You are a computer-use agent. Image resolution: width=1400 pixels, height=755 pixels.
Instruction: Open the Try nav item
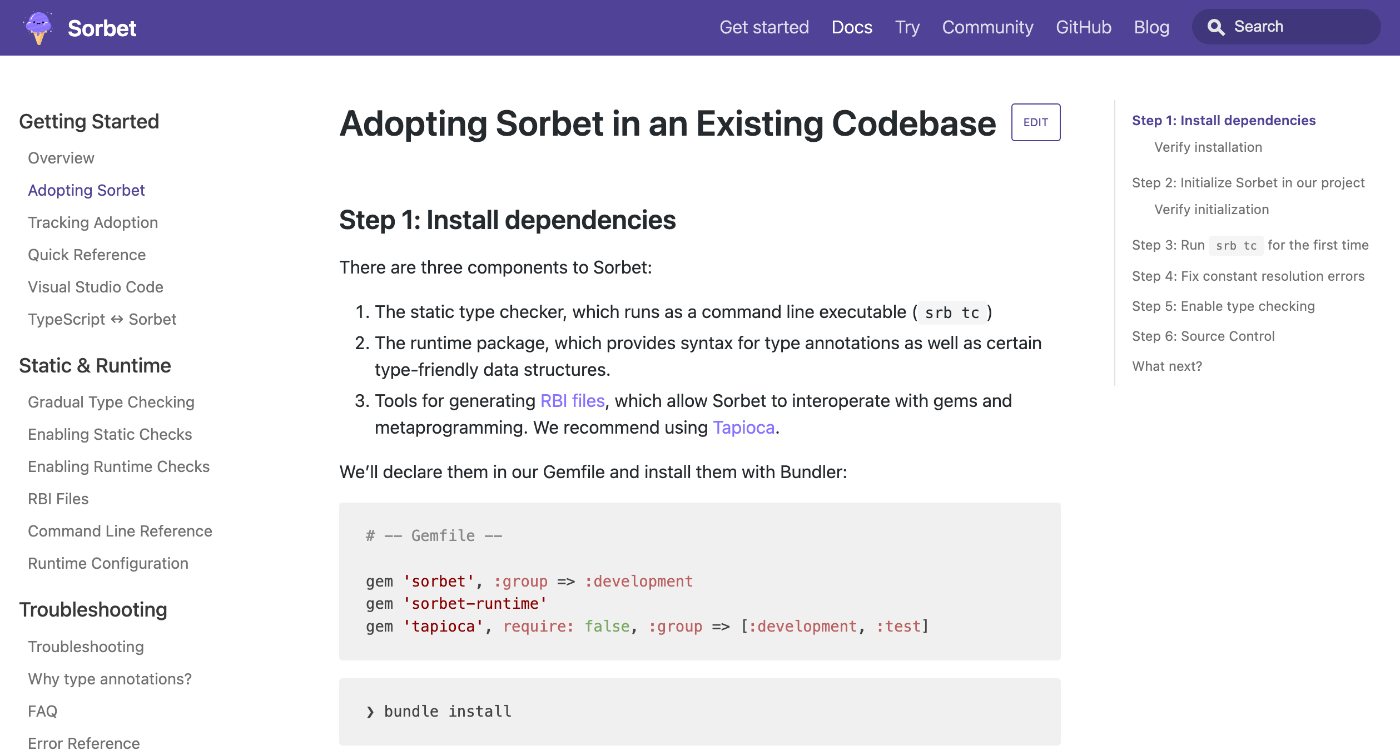point(907,27)
